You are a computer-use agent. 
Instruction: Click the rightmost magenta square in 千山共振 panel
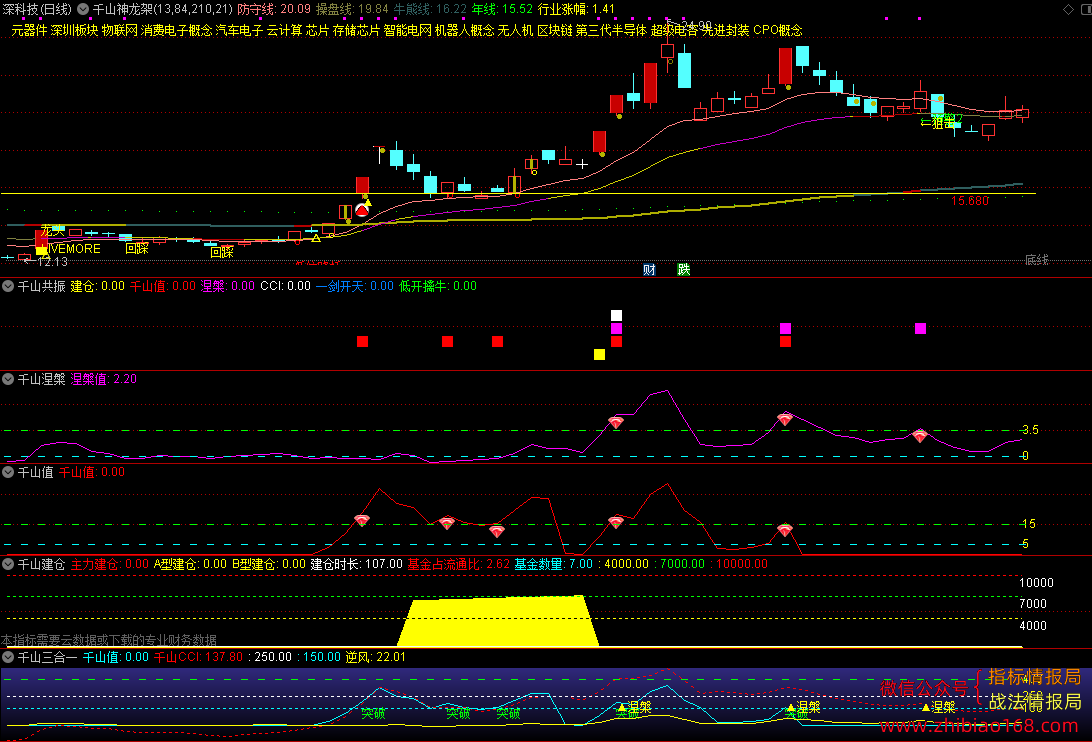tap(921, 328)
